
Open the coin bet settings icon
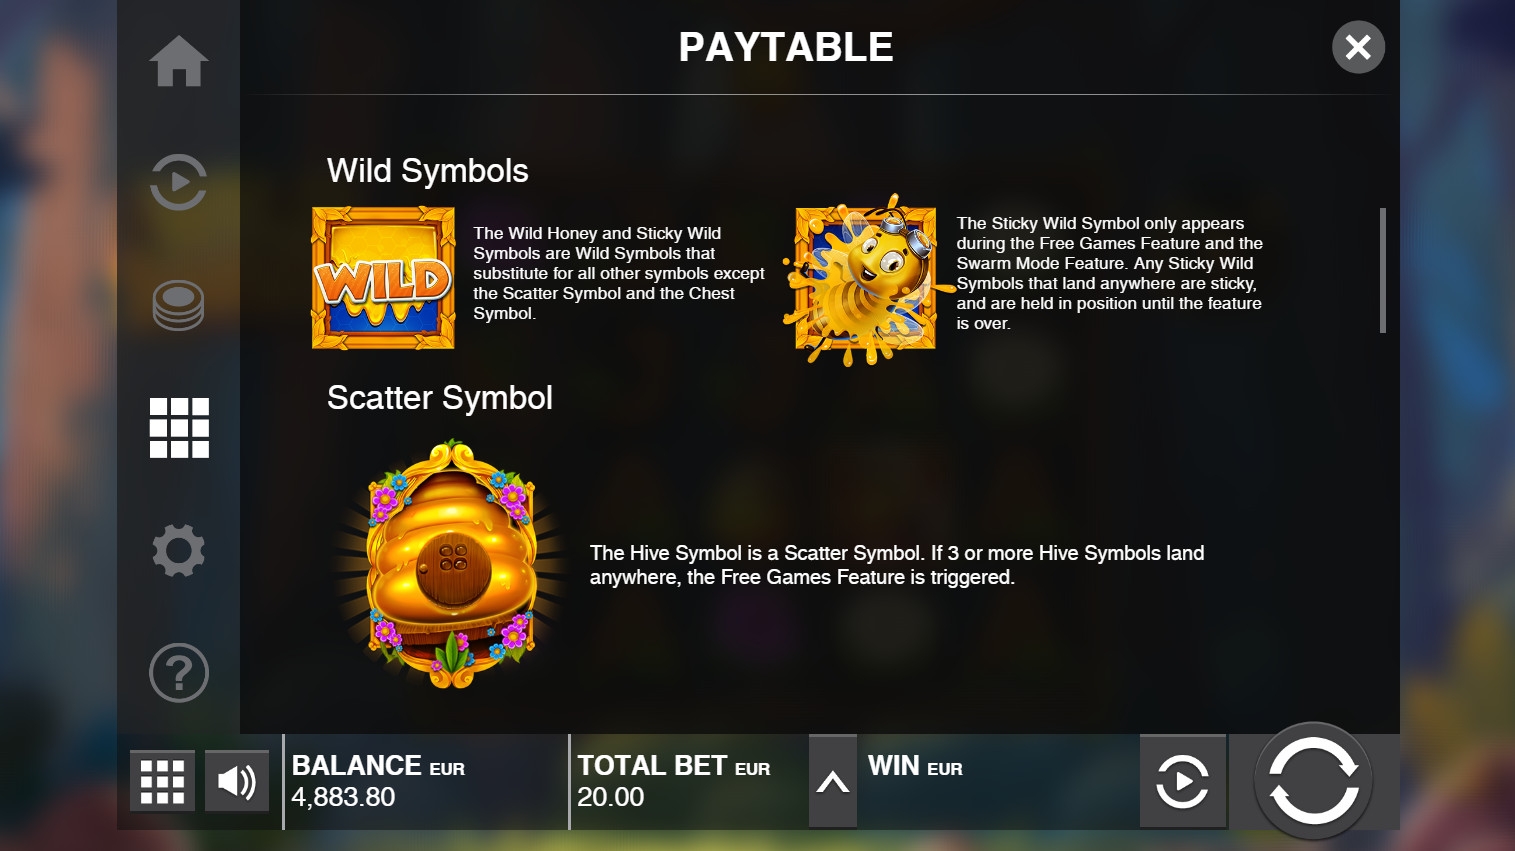pos(179,304)
